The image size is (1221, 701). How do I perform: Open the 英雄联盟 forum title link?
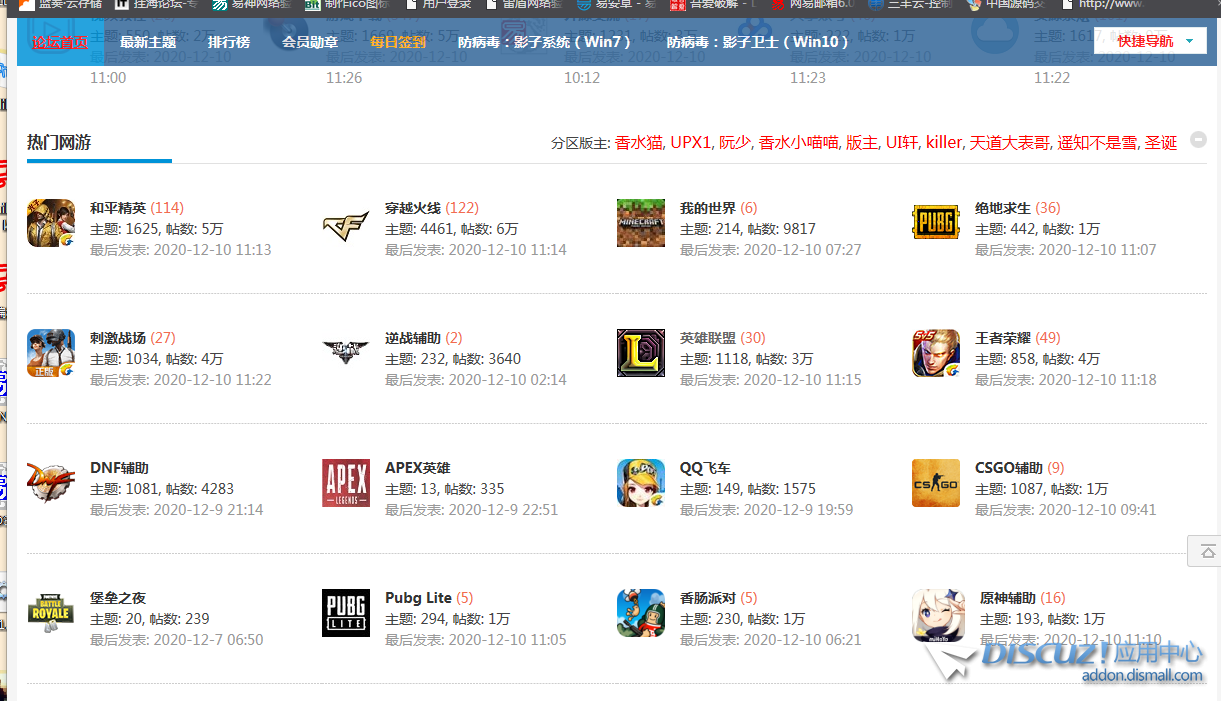708,338
